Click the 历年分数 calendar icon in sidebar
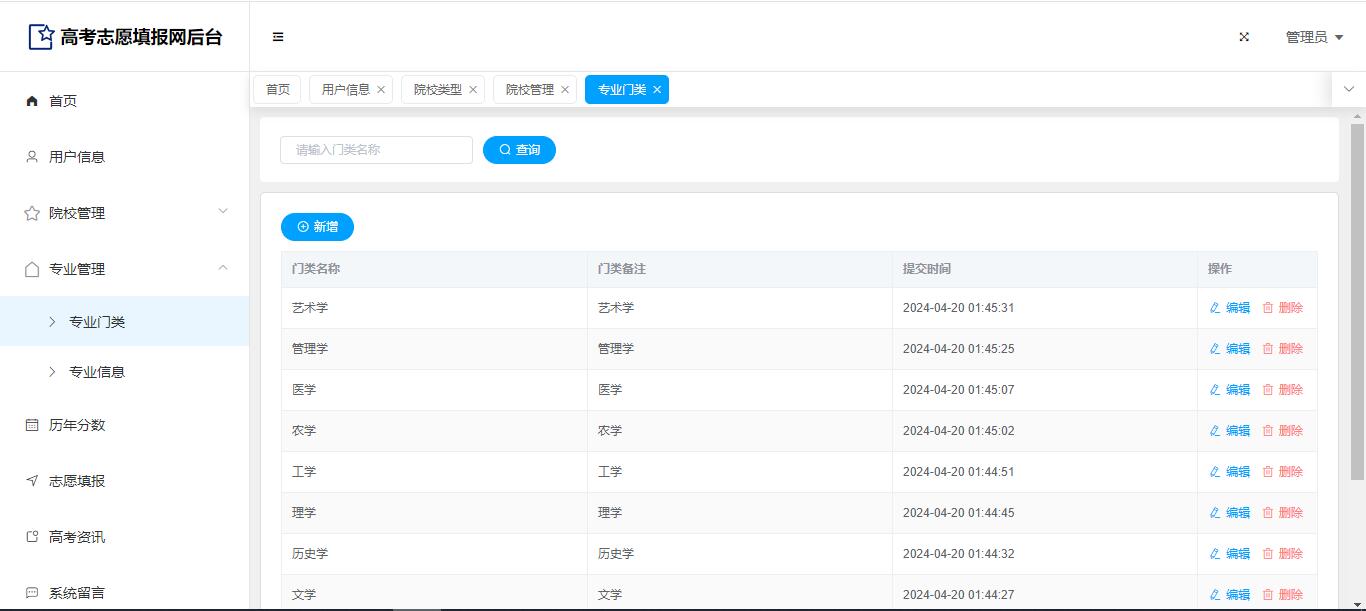 pyautogui.click(x=32, y=425)
